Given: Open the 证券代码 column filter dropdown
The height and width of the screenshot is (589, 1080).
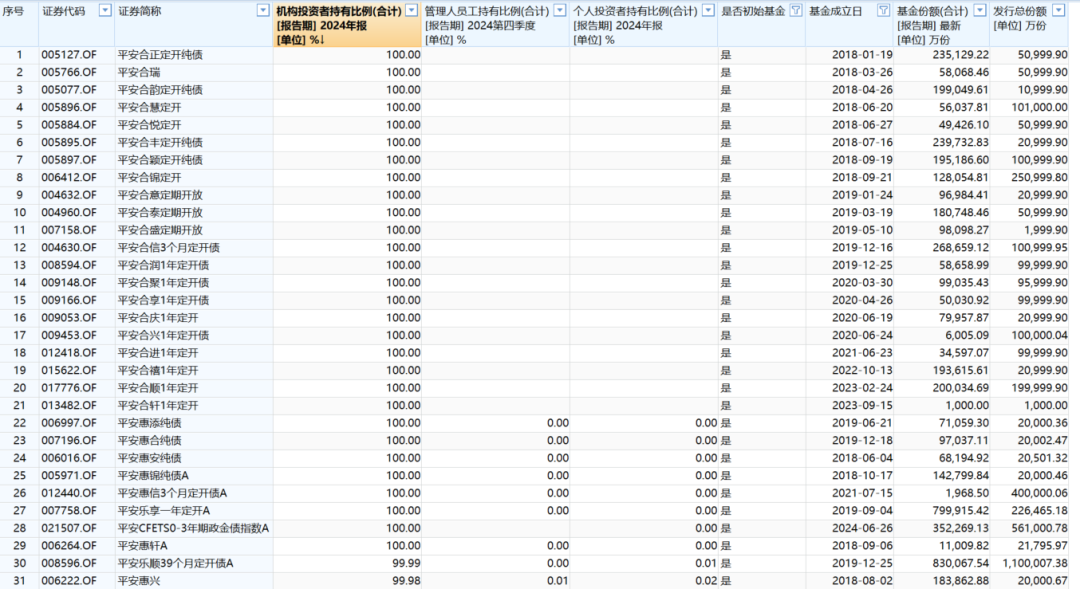Looking at the screenshot, I should 105,10.
